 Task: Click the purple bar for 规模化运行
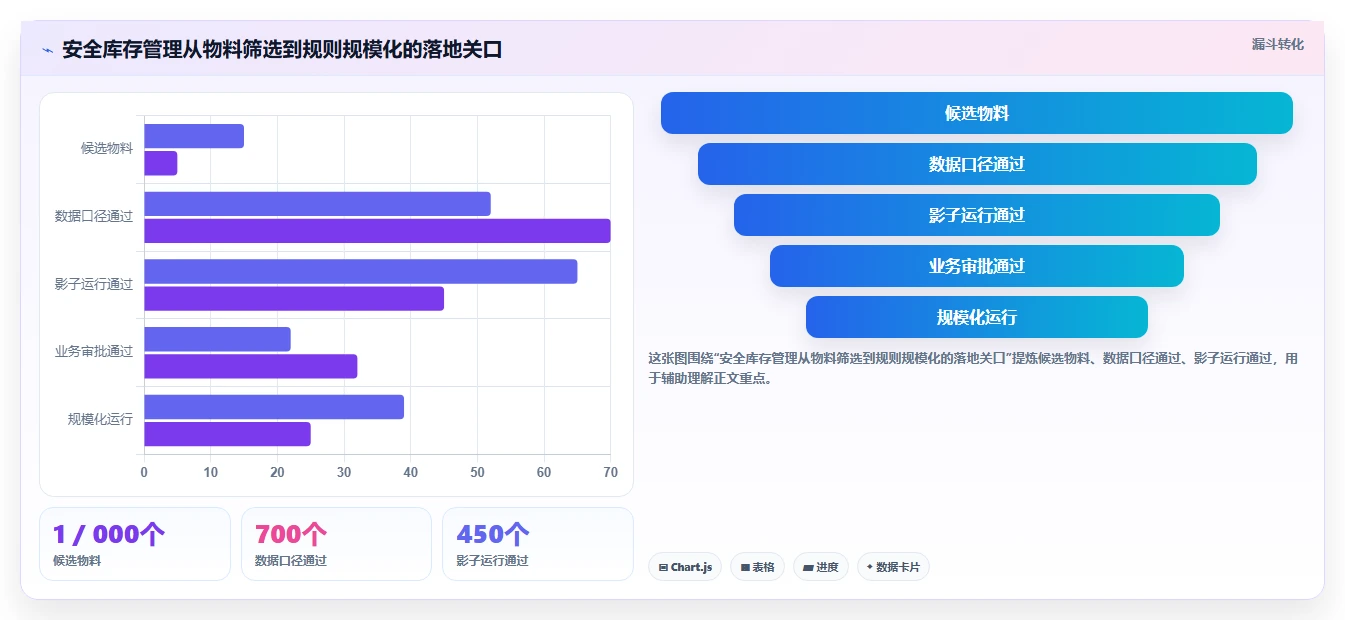[x=227, y=434]
